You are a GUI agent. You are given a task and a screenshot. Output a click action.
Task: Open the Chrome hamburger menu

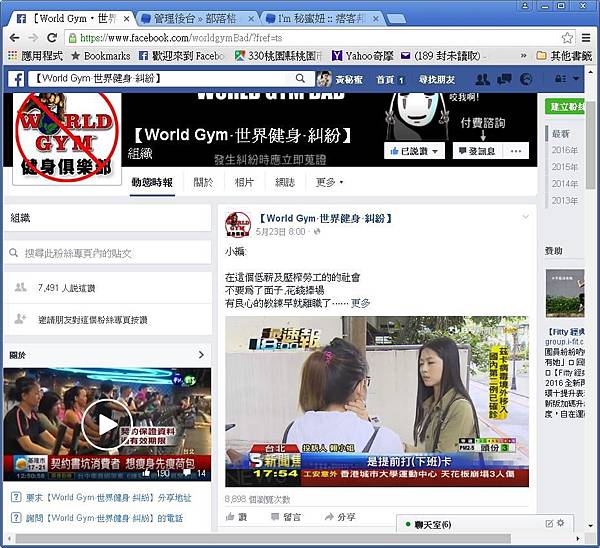click(x=586, y=38)
